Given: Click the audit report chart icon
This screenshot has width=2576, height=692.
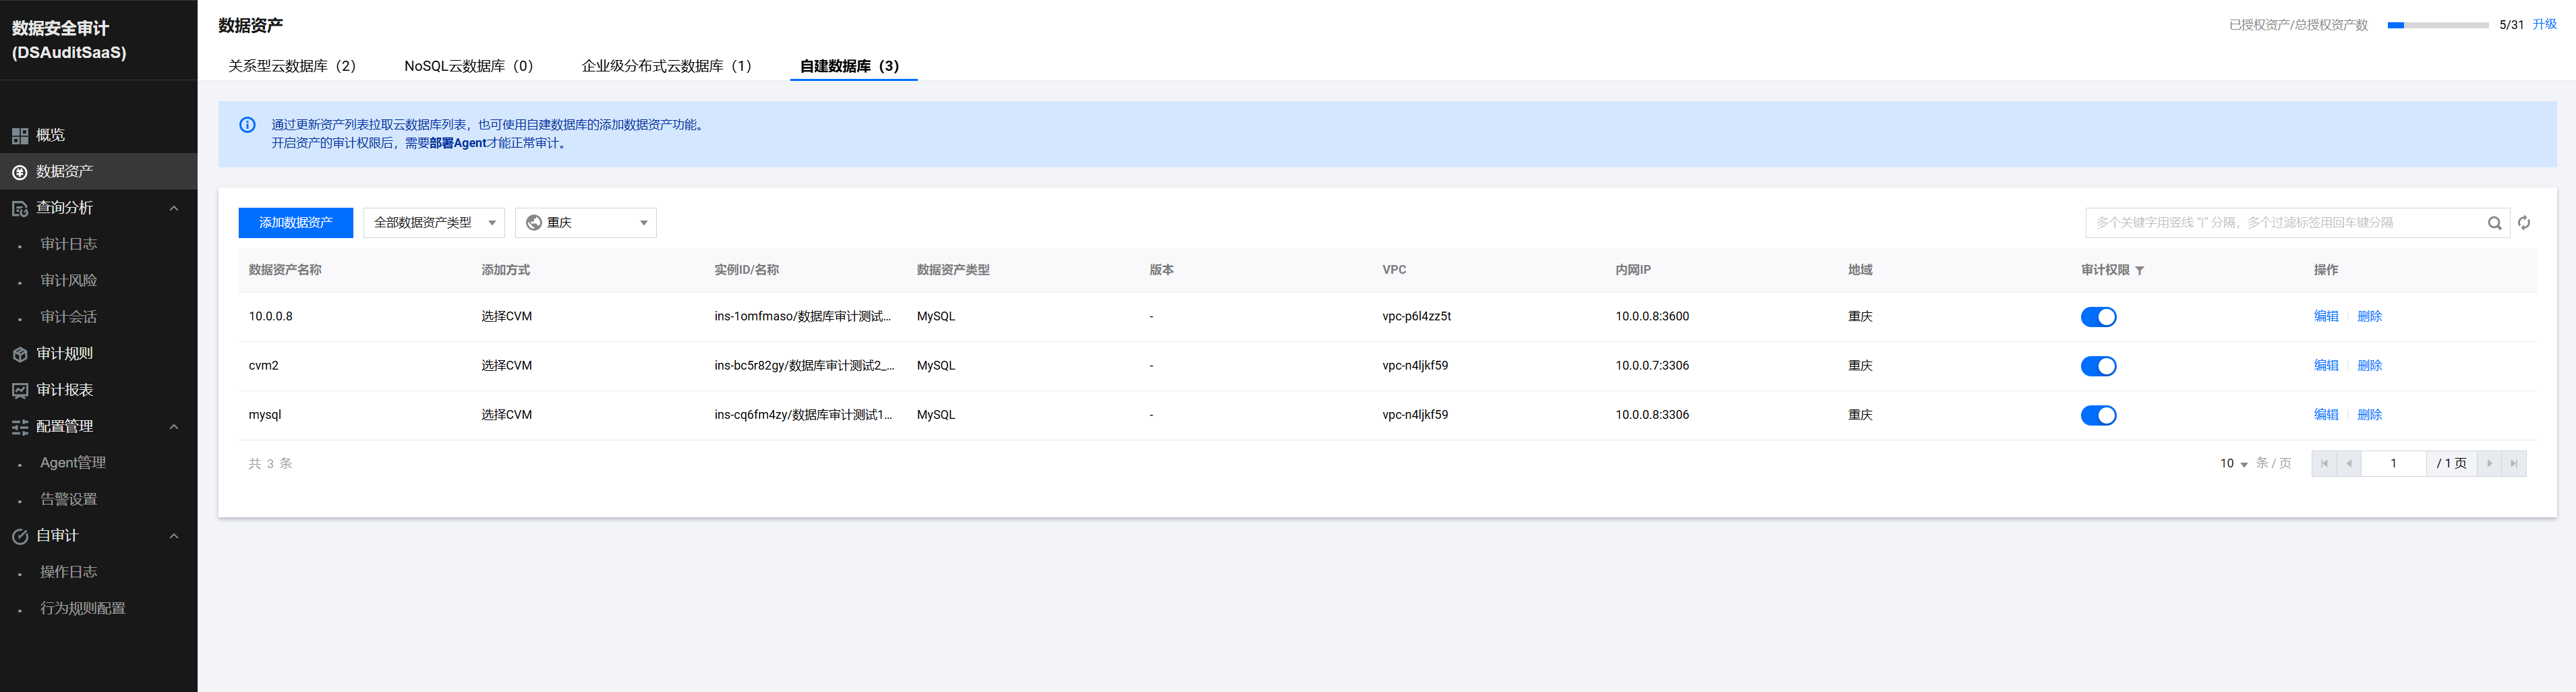Looking at the screenshot, I should click(x=19, y=391).
